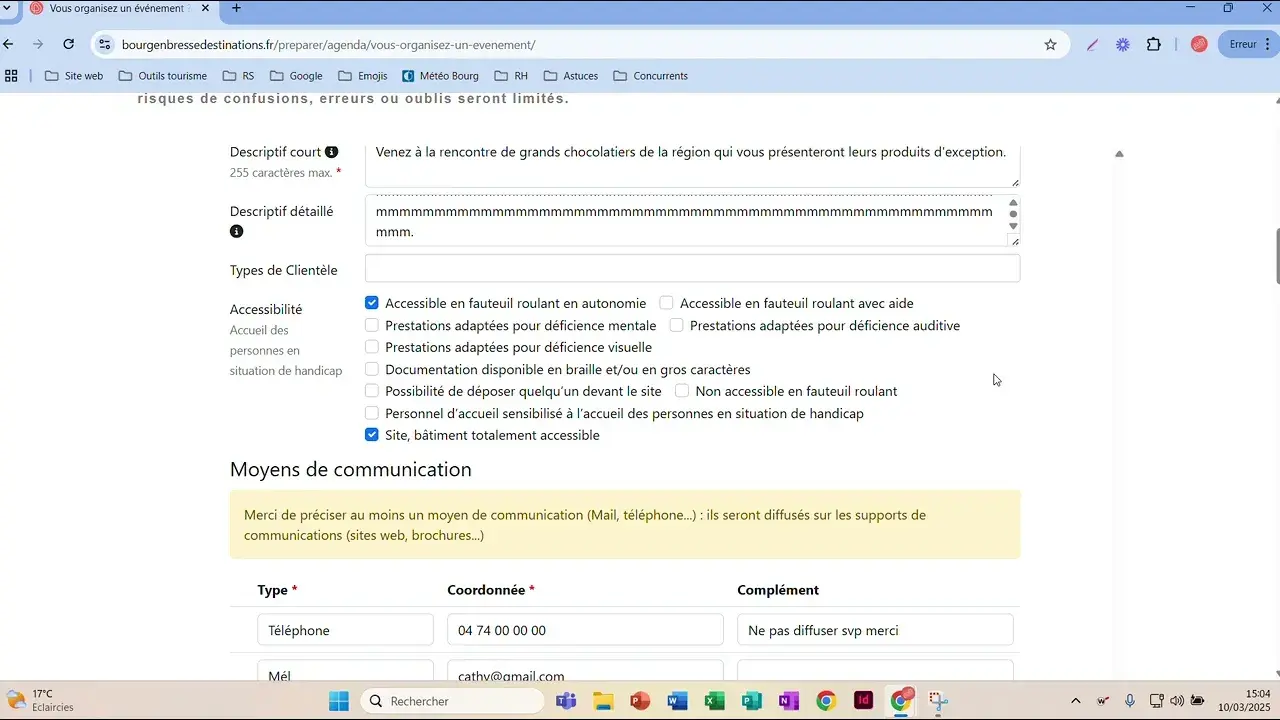Uncheck Accessible en fauteuil roulant en autonomie

tap(372, 303)
